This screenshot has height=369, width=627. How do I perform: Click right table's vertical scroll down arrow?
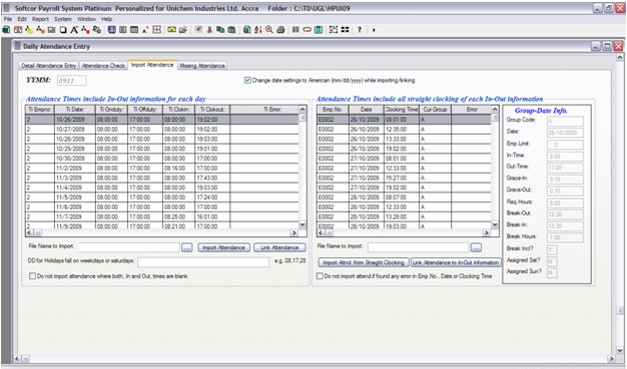point(495,225)
